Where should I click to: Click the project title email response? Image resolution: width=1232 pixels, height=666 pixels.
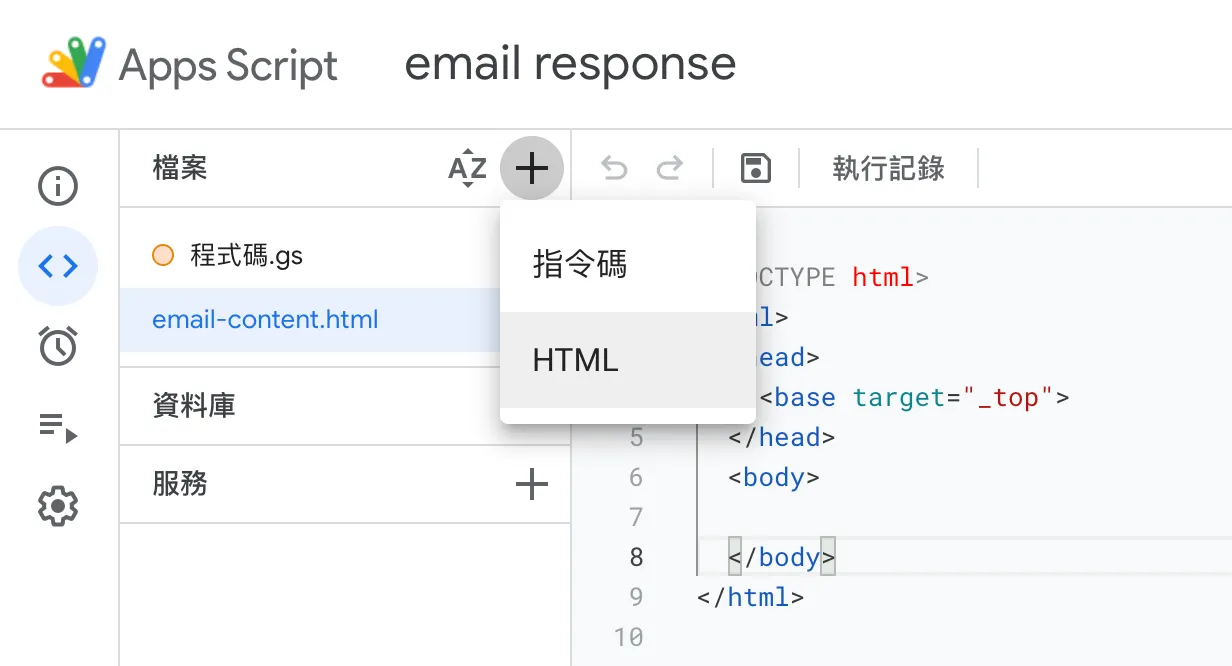click(570, 63)
